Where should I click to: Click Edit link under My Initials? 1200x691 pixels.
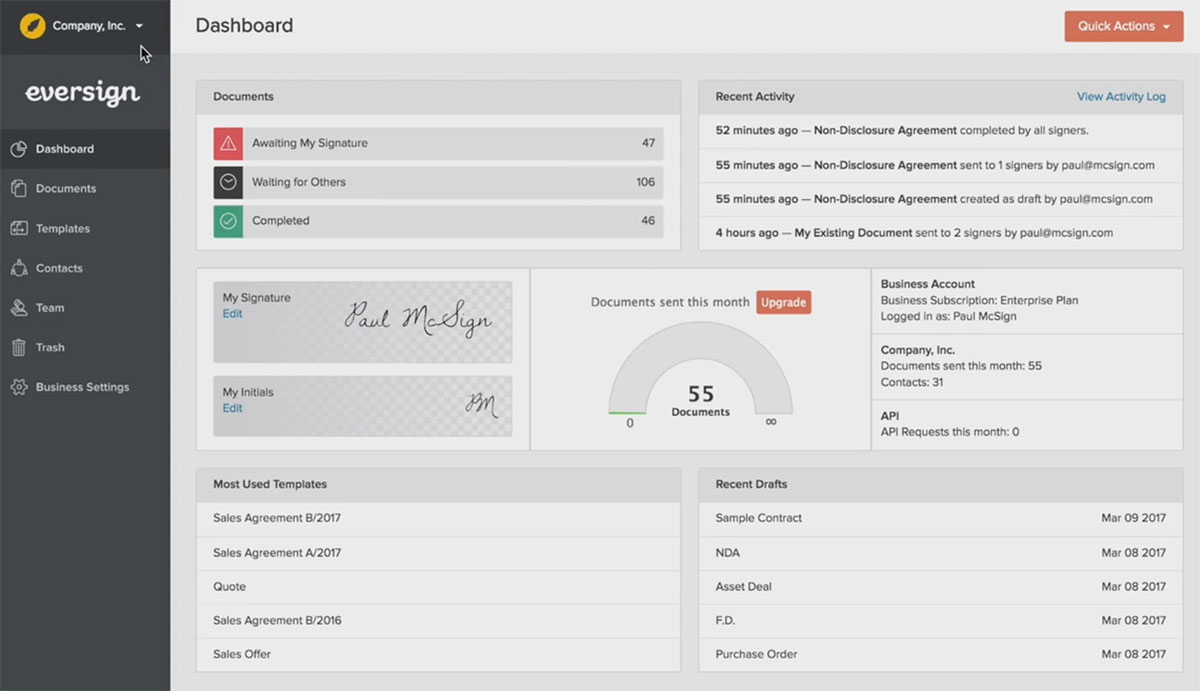(x=232, y=408)
